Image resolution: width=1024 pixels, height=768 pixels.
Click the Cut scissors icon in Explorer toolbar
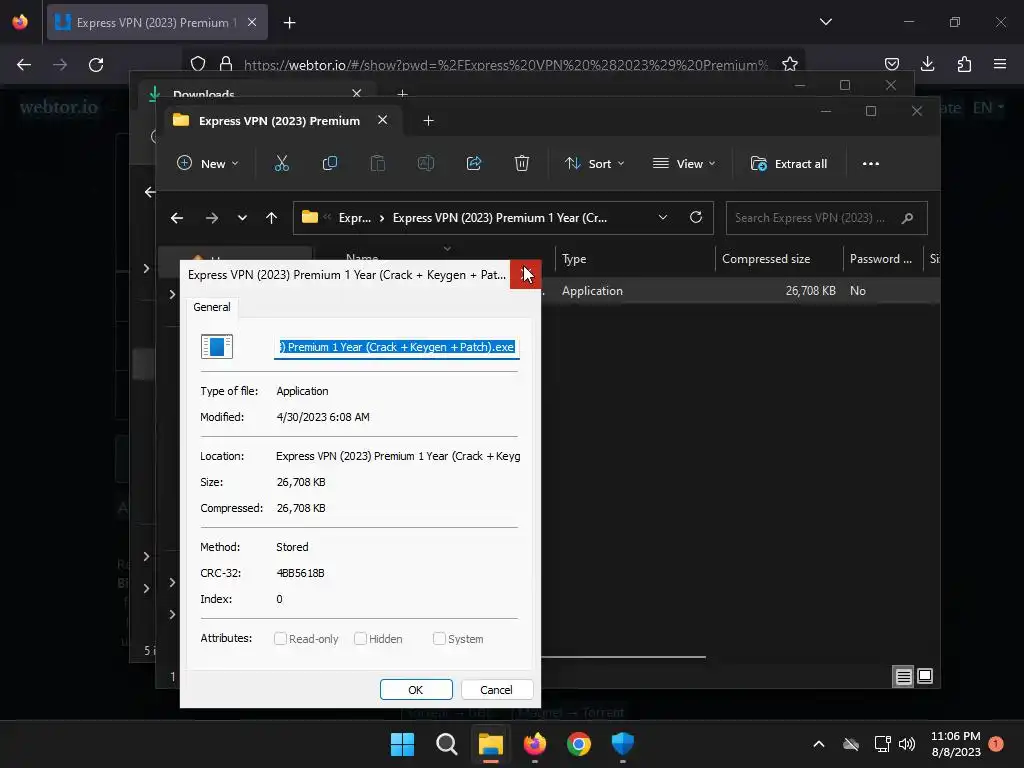281,163
